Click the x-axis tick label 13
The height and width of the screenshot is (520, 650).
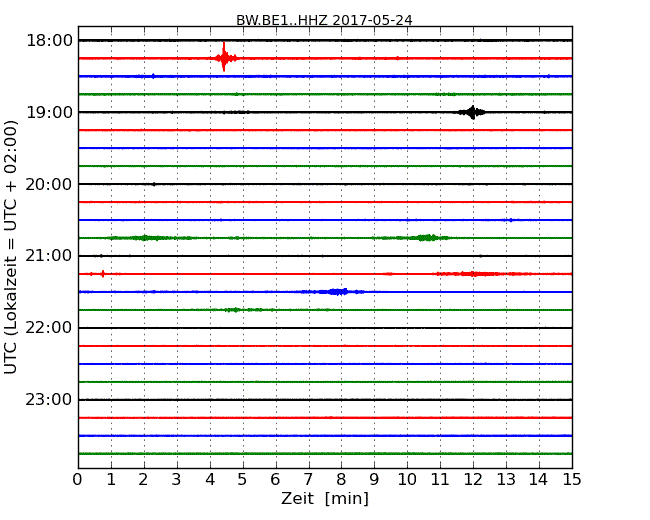click(506, 479)
